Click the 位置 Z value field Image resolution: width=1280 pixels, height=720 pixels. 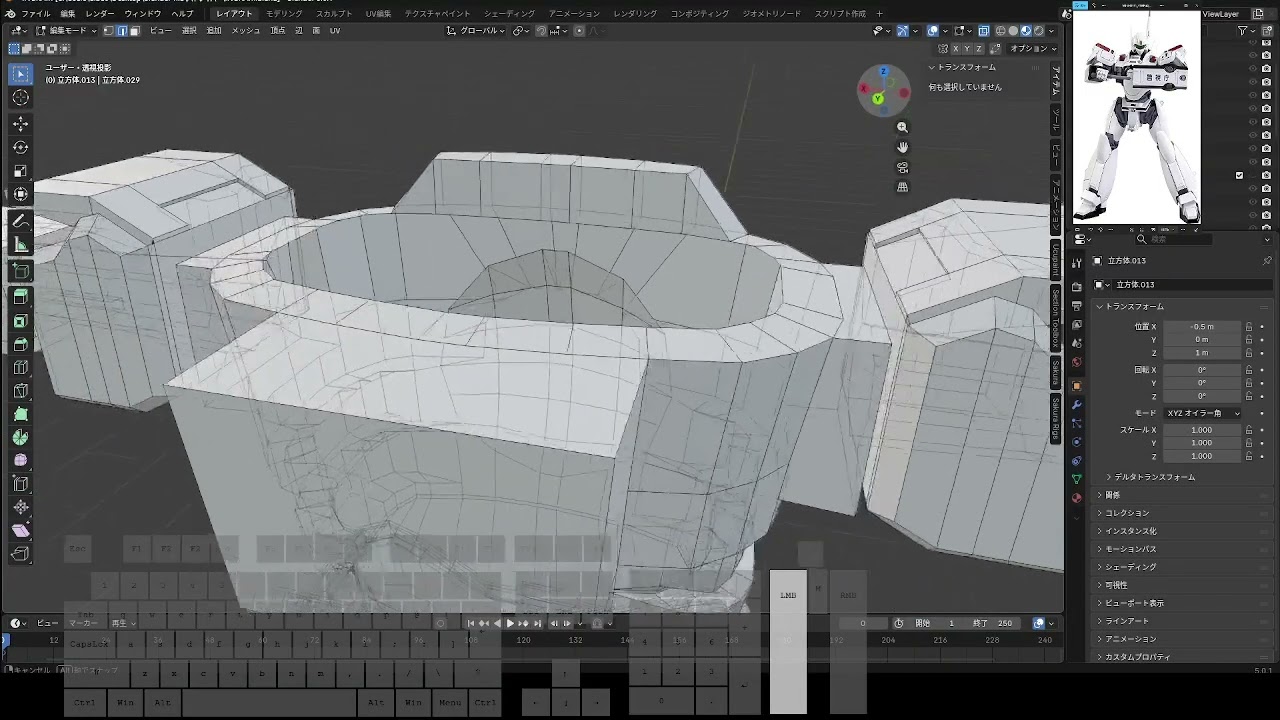[x=1202, y=353]
